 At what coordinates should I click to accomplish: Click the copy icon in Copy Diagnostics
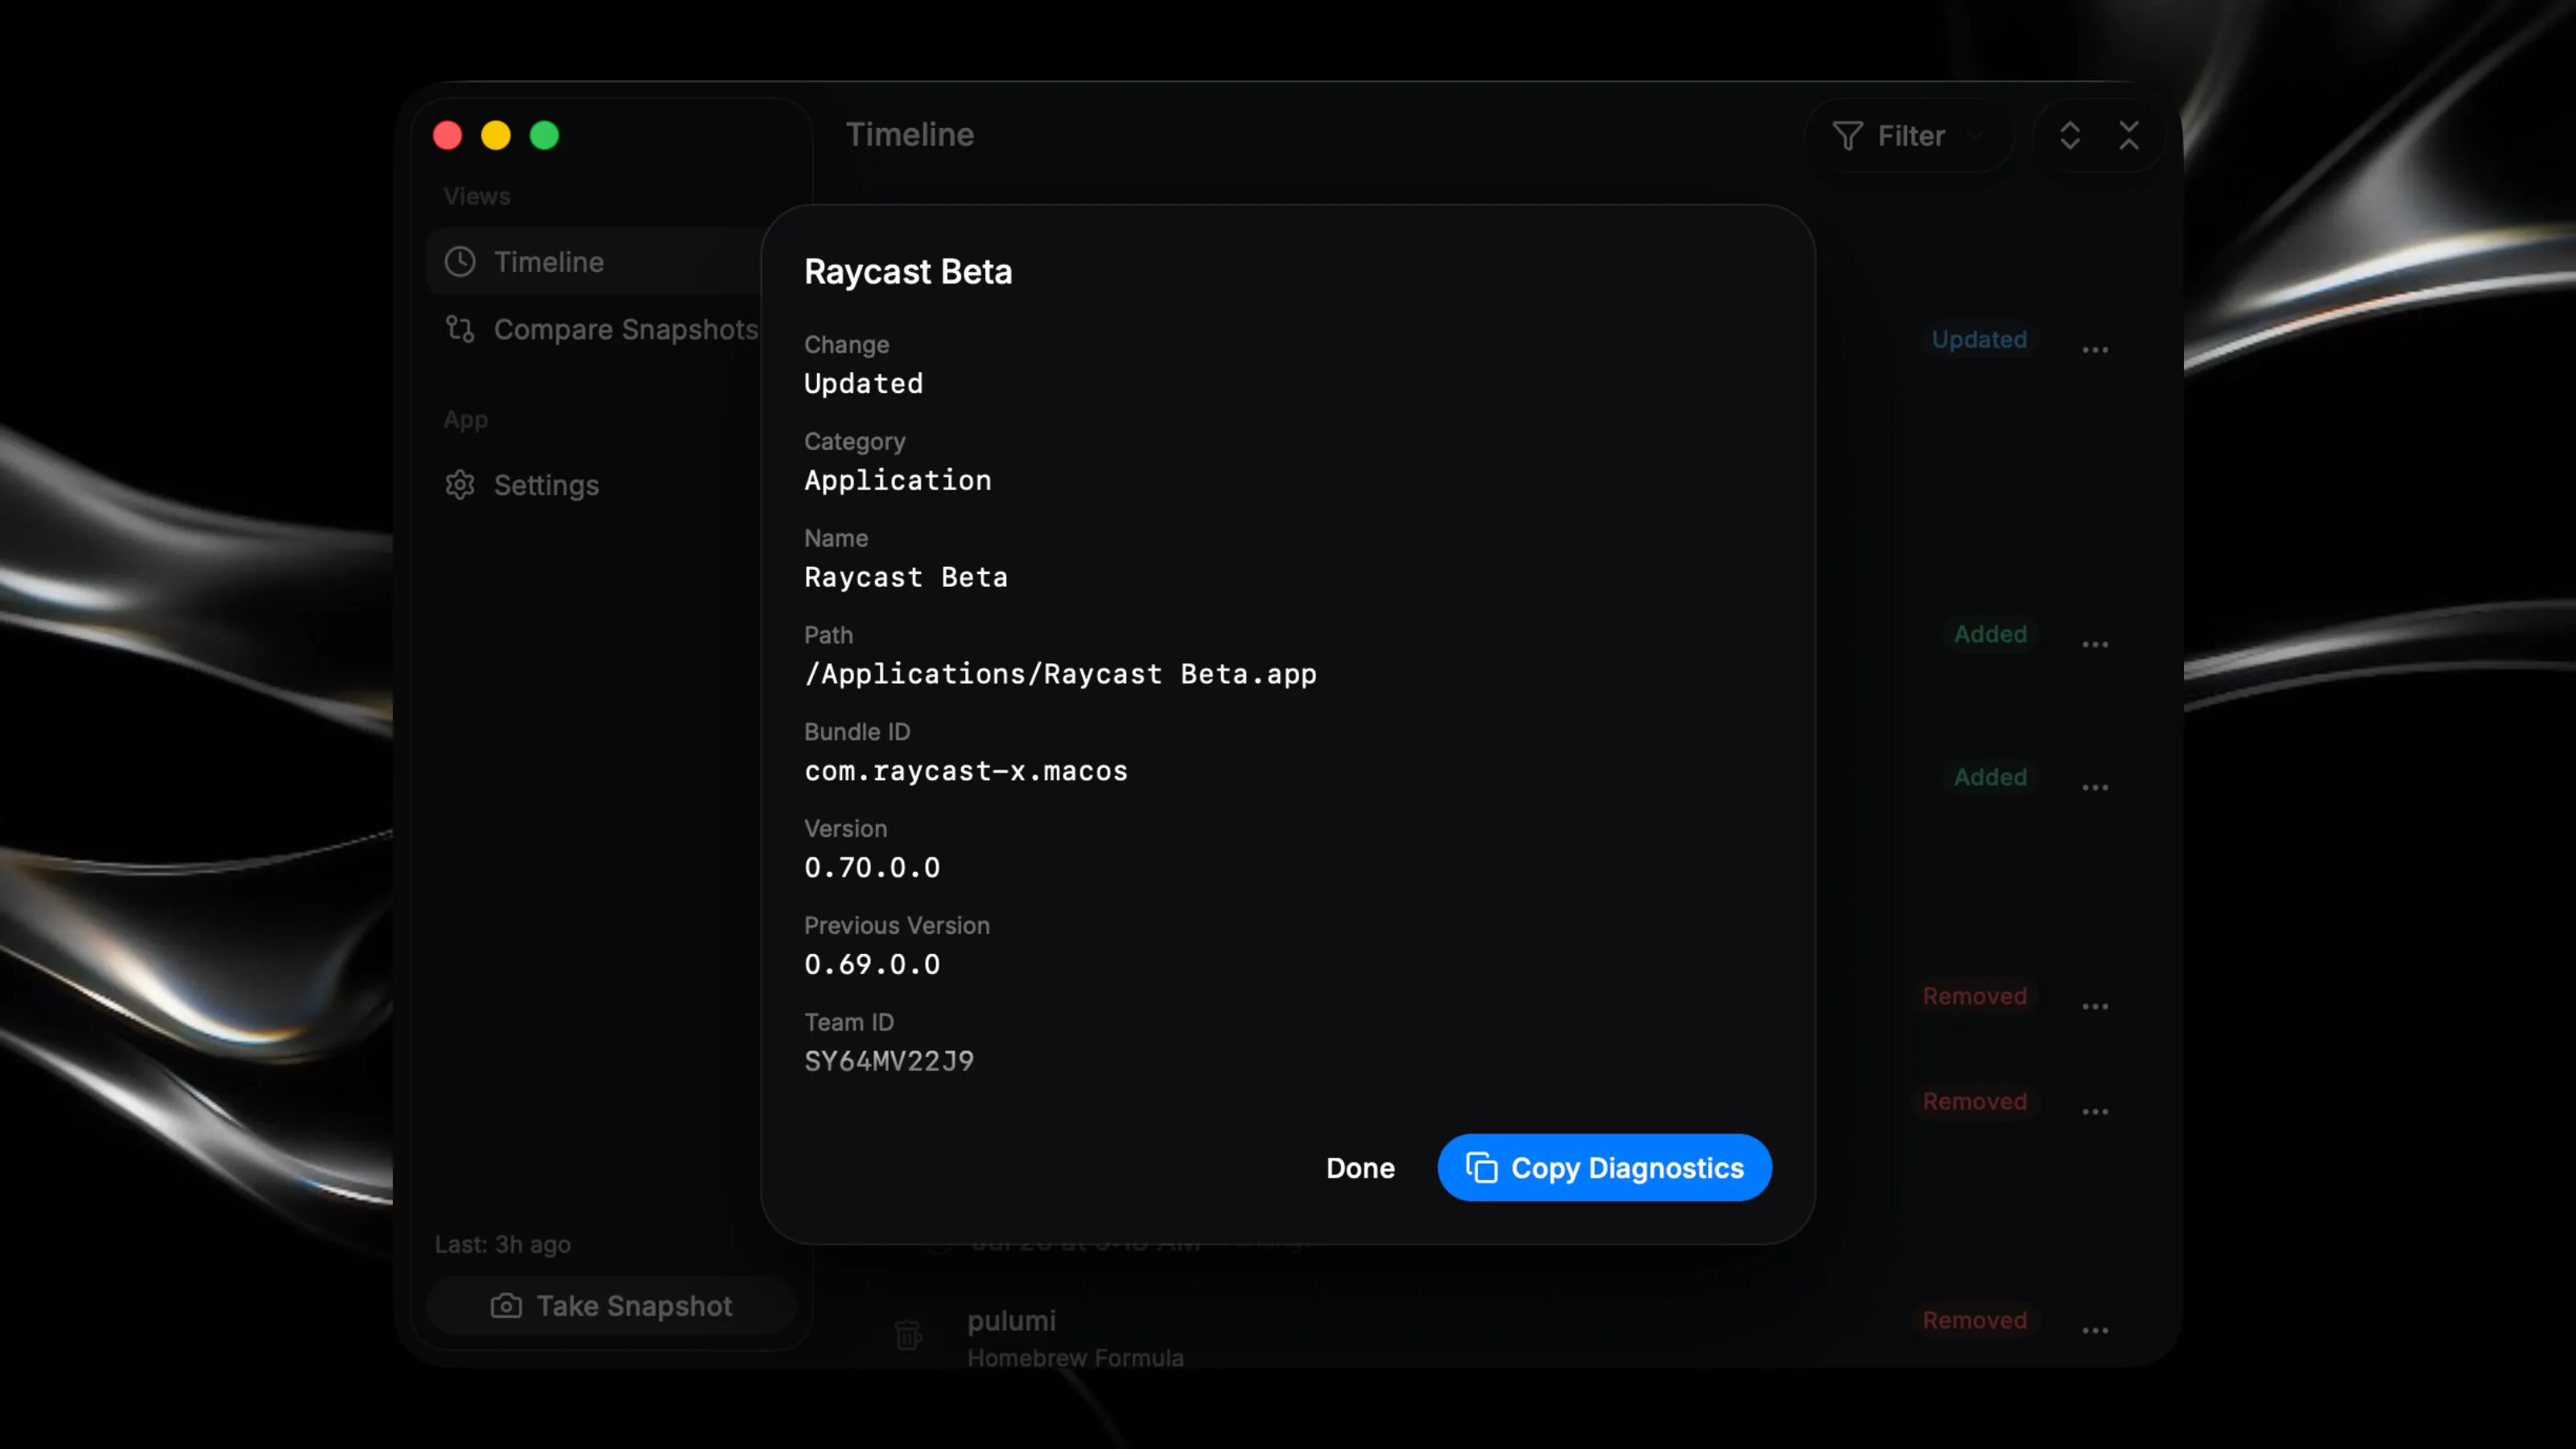point(1481,1167)
